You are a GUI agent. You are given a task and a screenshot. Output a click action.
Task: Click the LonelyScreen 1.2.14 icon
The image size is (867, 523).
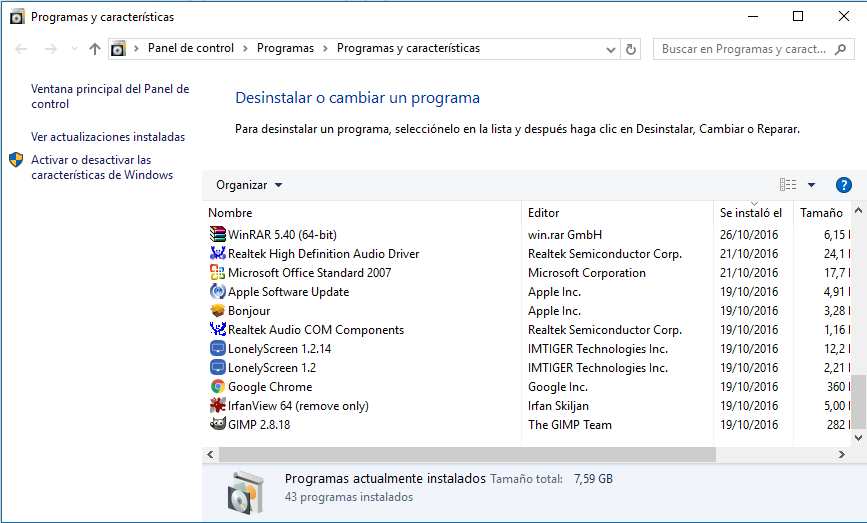click(218, 348)
